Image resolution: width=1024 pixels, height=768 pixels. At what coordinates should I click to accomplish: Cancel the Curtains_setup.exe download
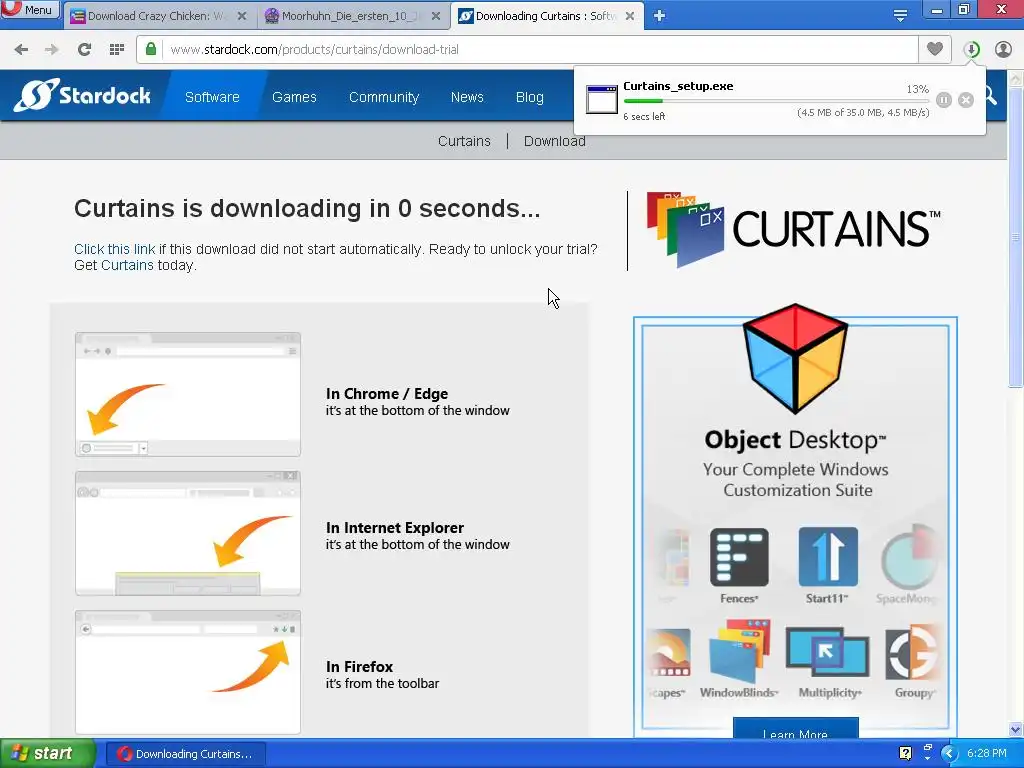pyautogui.click(x=966, y=100)
